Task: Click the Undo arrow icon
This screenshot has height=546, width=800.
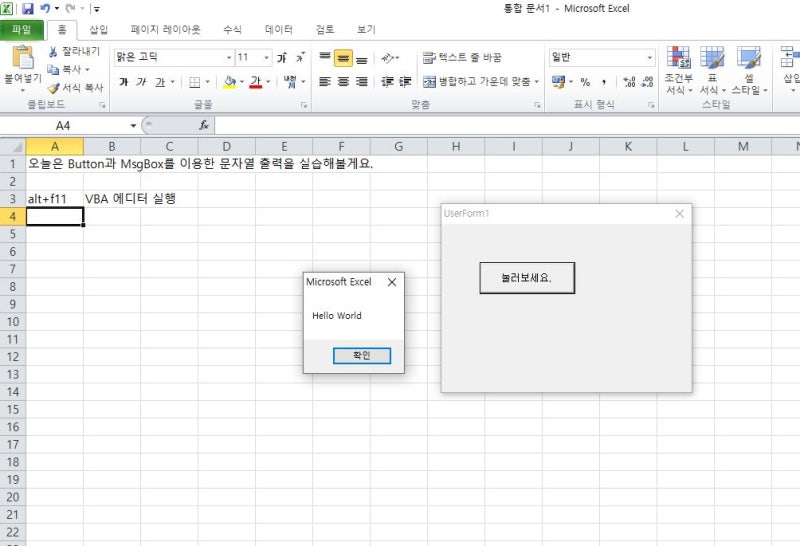Action: [45, 8]
